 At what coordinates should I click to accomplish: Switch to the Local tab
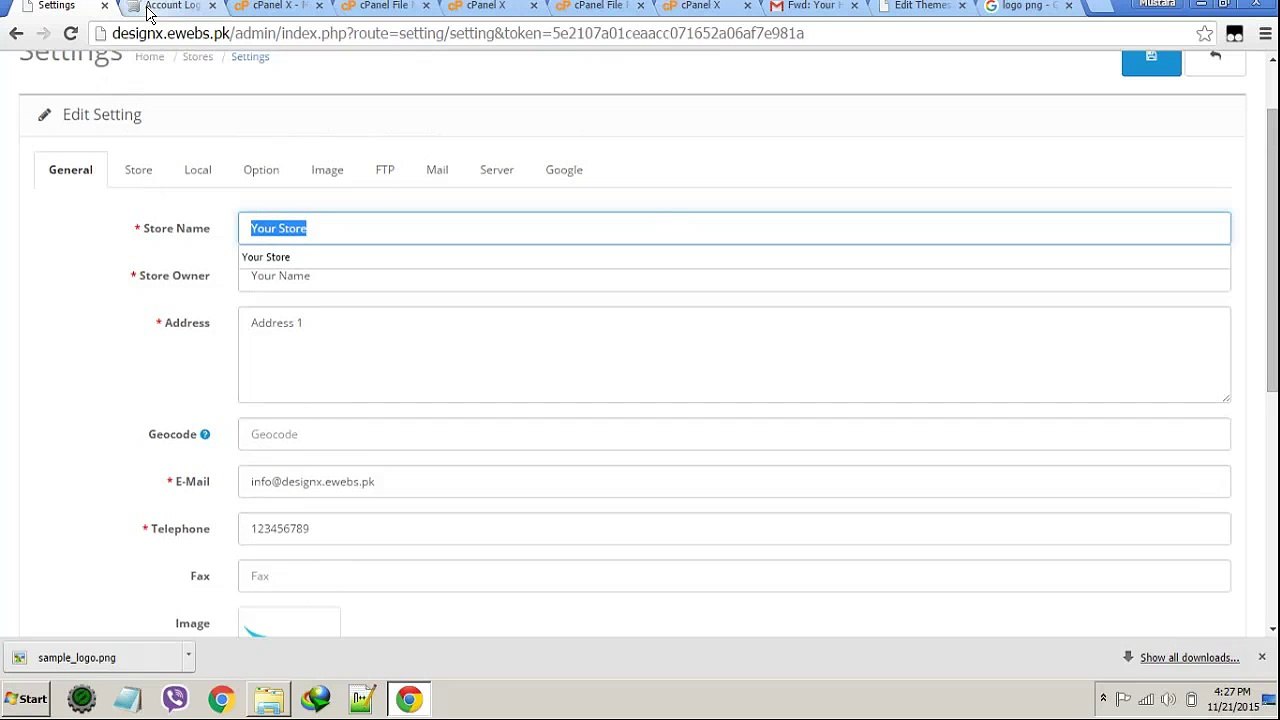pyautogui.click(x=198, y=170)
